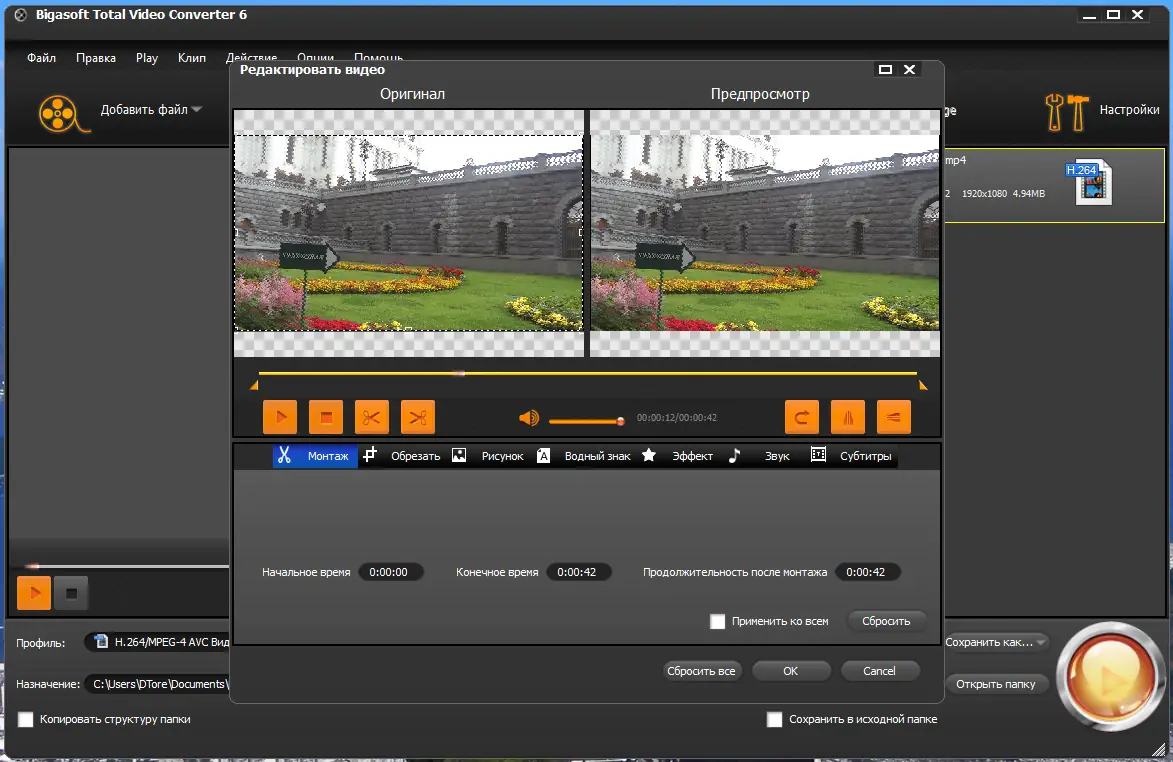Click the Назначение path field
The height and width of the screenshot is (762, 1173).
pos(157,683)
